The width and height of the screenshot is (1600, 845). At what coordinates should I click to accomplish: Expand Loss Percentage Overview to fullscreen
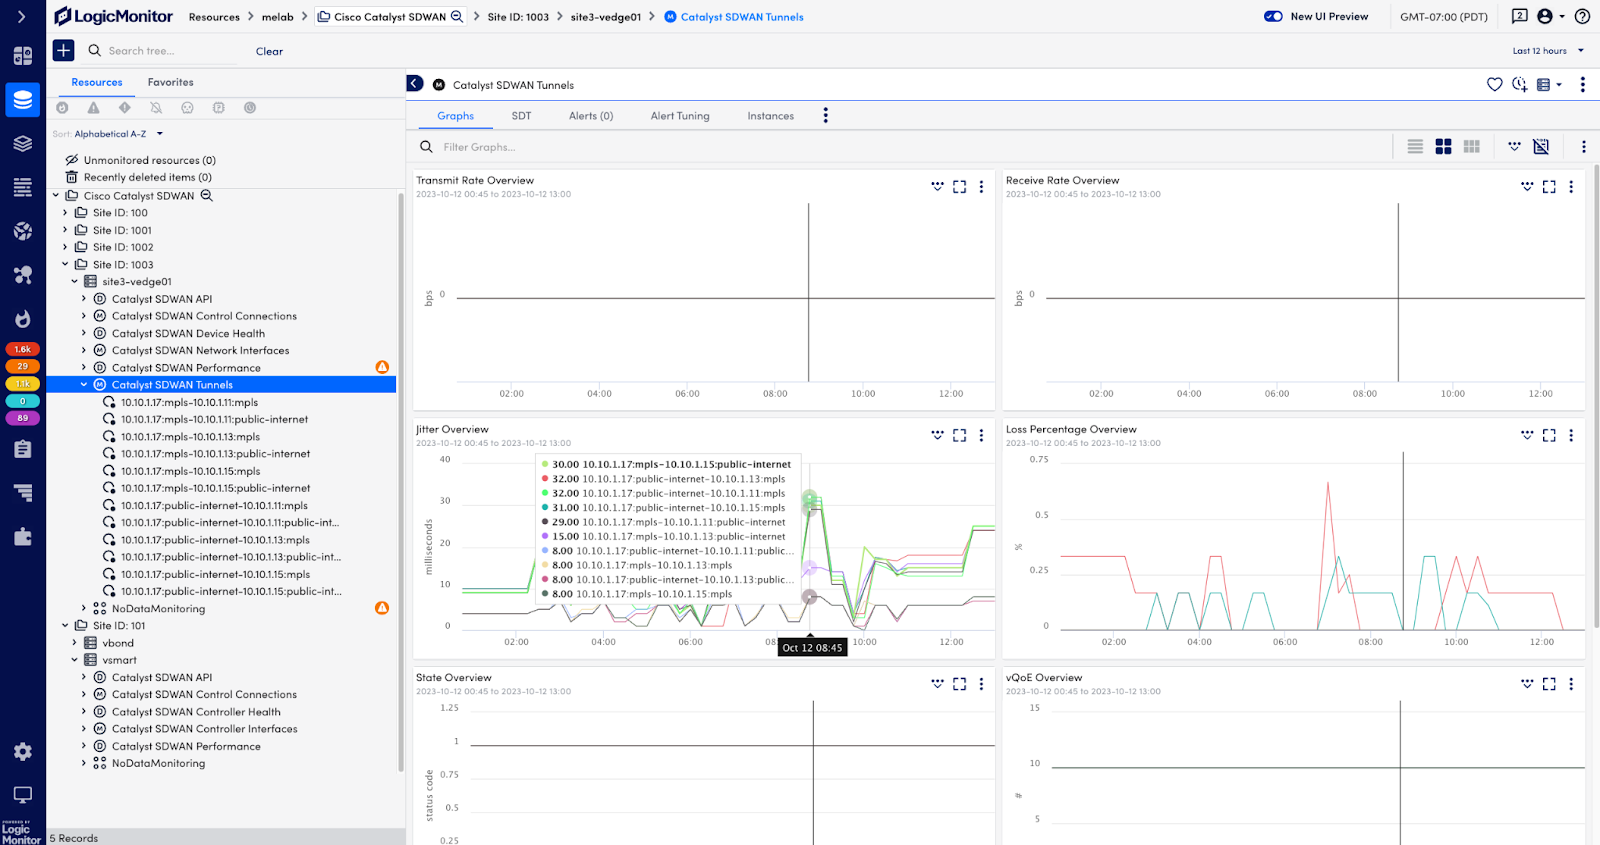click(x=1549, y=435)
